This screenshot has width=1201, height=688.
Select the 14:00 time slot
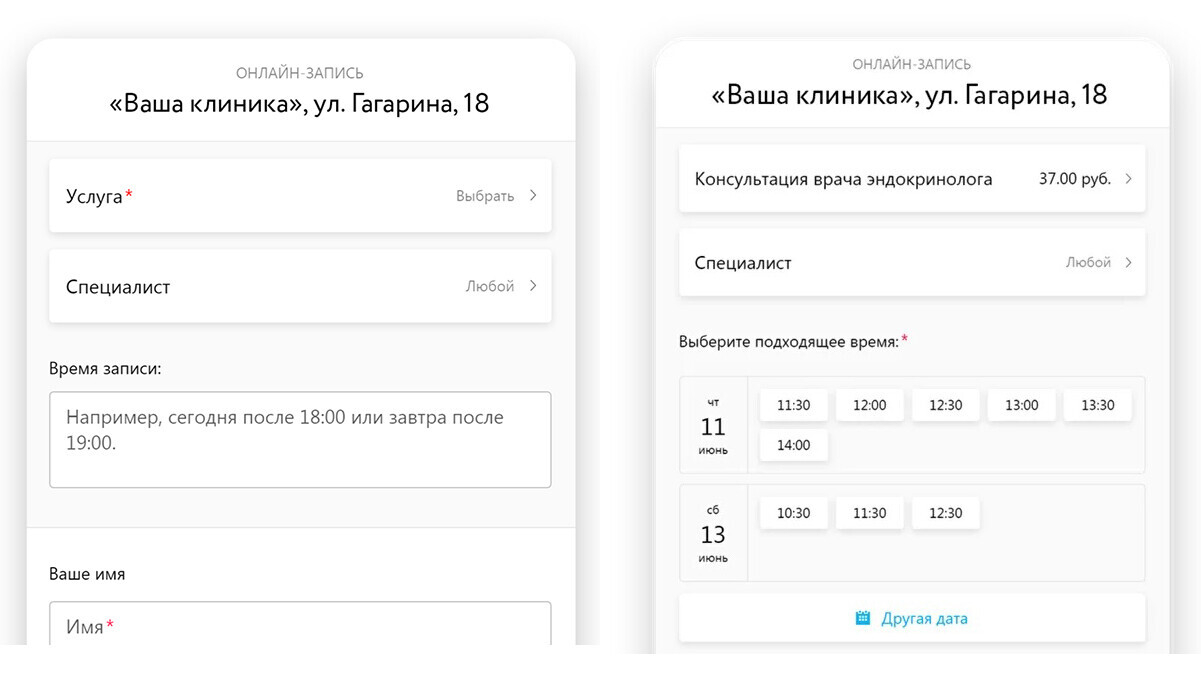793,445
